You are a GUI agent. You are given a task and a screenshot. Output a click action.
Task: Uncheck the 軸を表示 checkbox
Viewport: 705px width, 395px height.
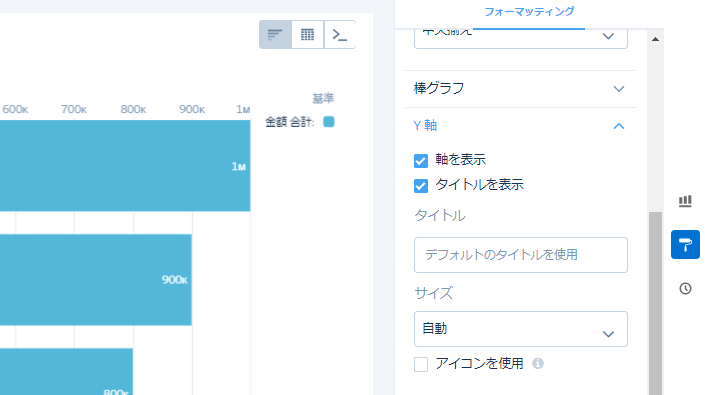[421, 160]
